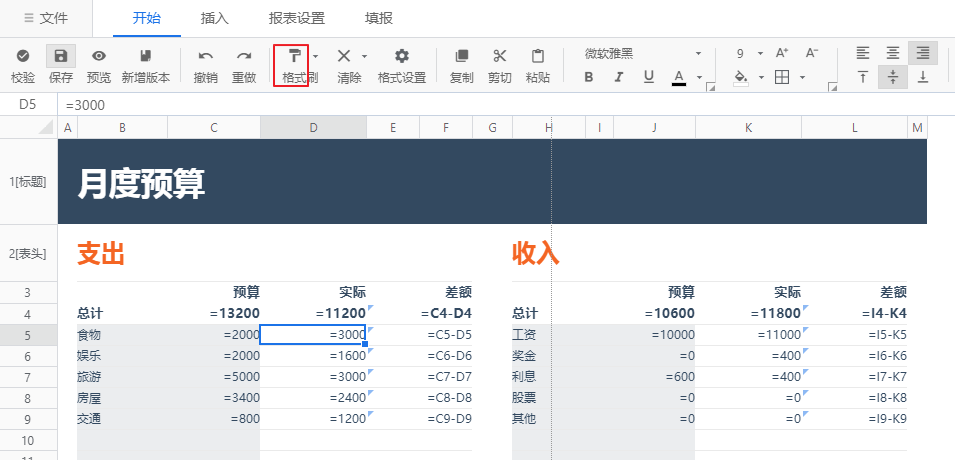Select the 交通 cell
This screenshot has width=955, height=460.
tap(122, 419)
